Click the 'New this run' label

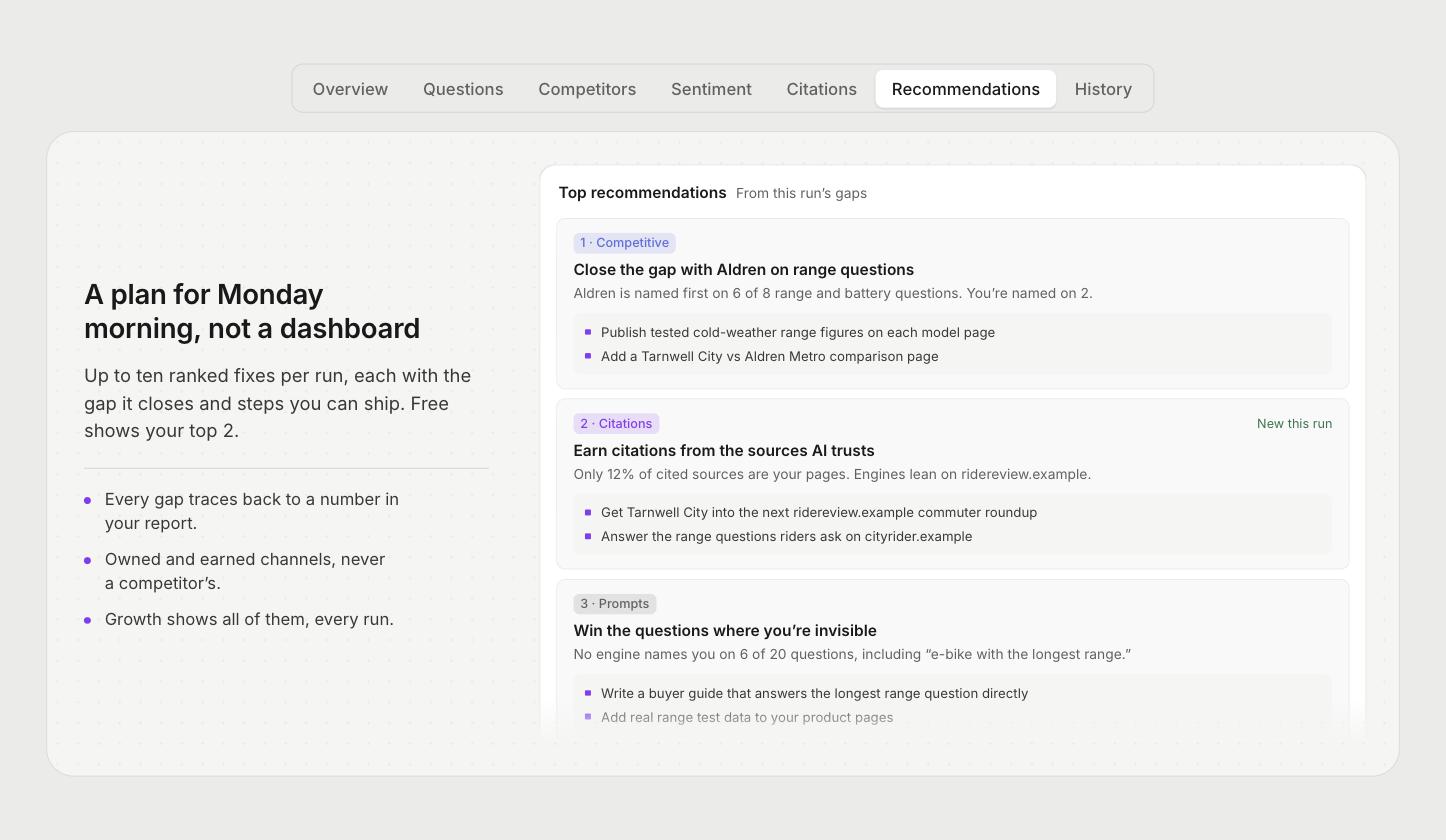tap(1294, 424)
